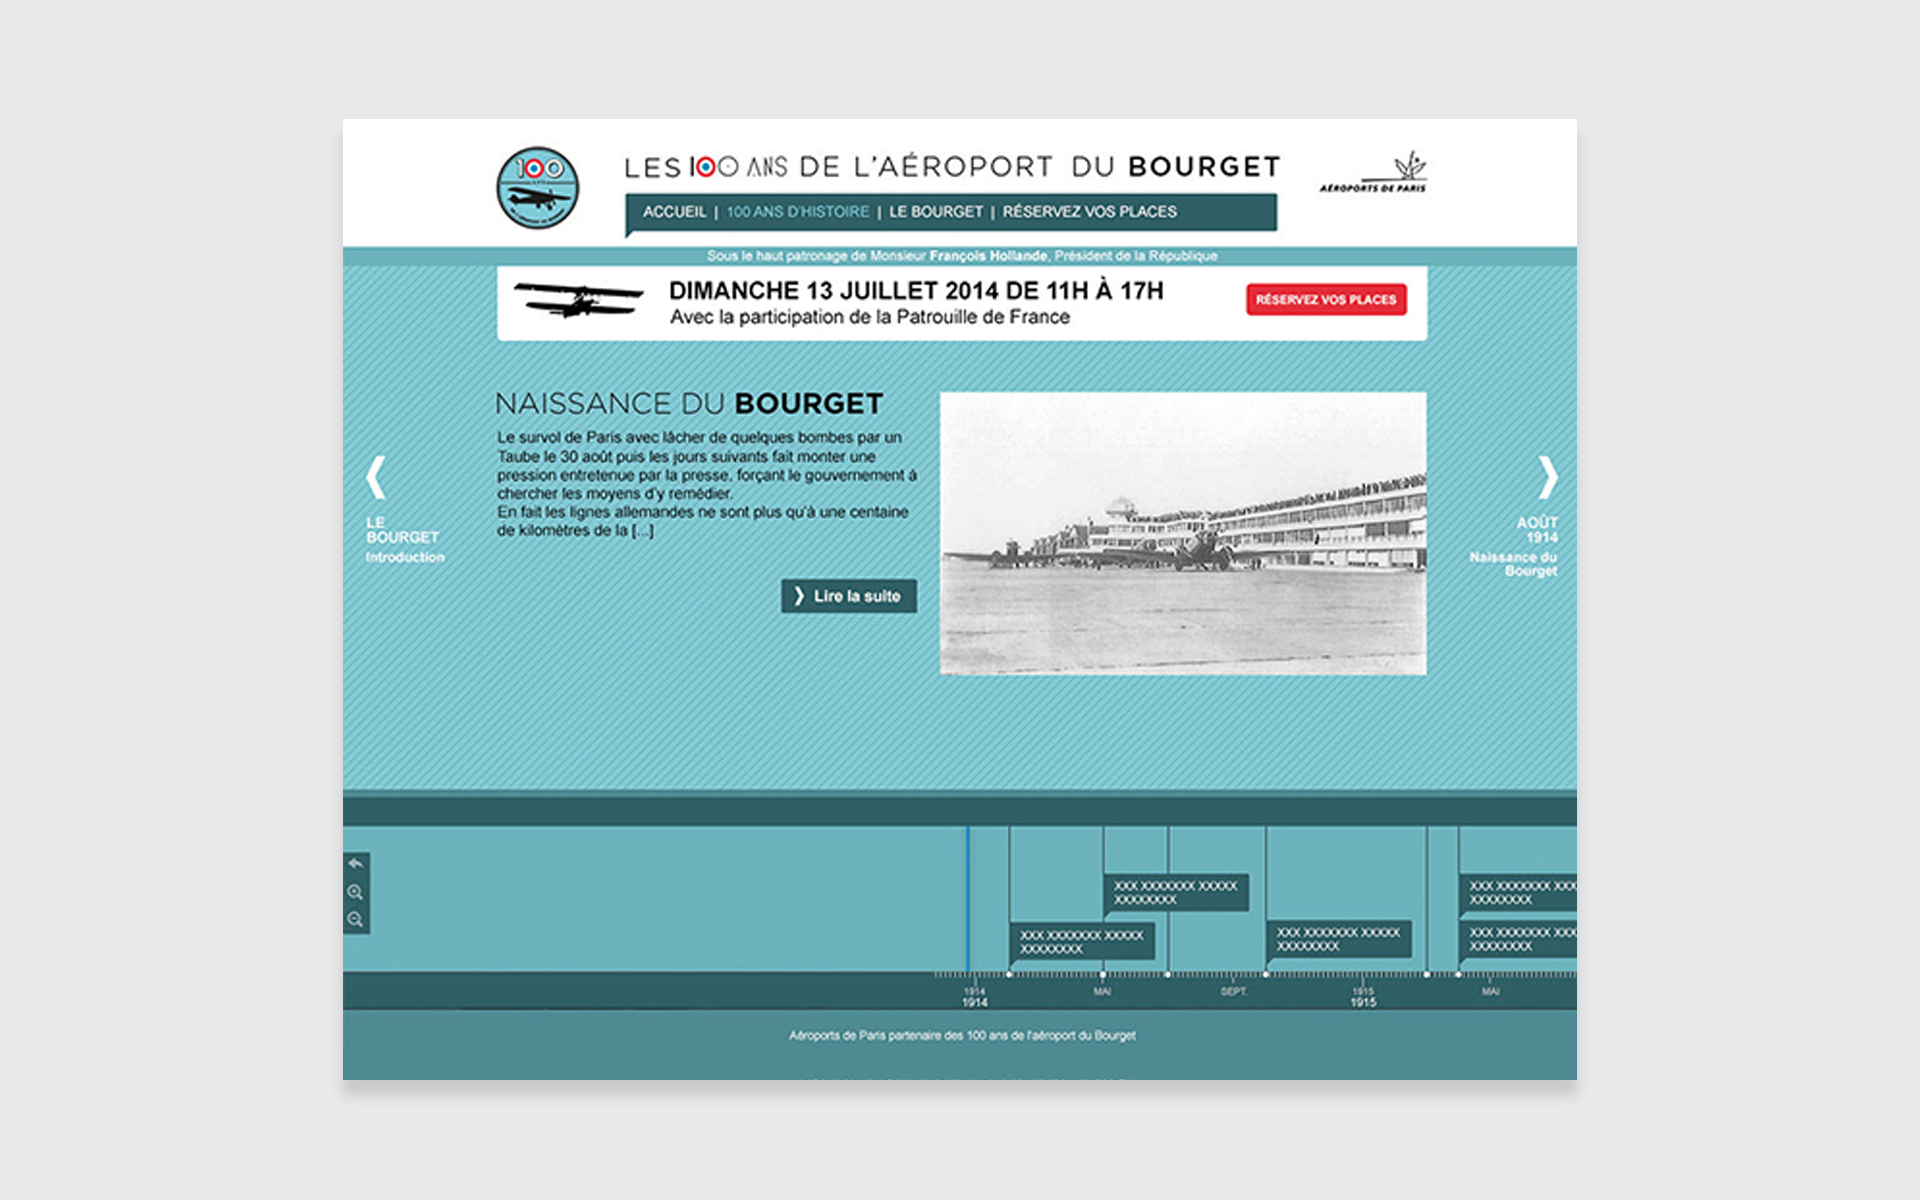Viewport: 1920px width, 1200px height.
Task: Open the Aéroports de Paris logo
Action: (x=1373, y=172)
